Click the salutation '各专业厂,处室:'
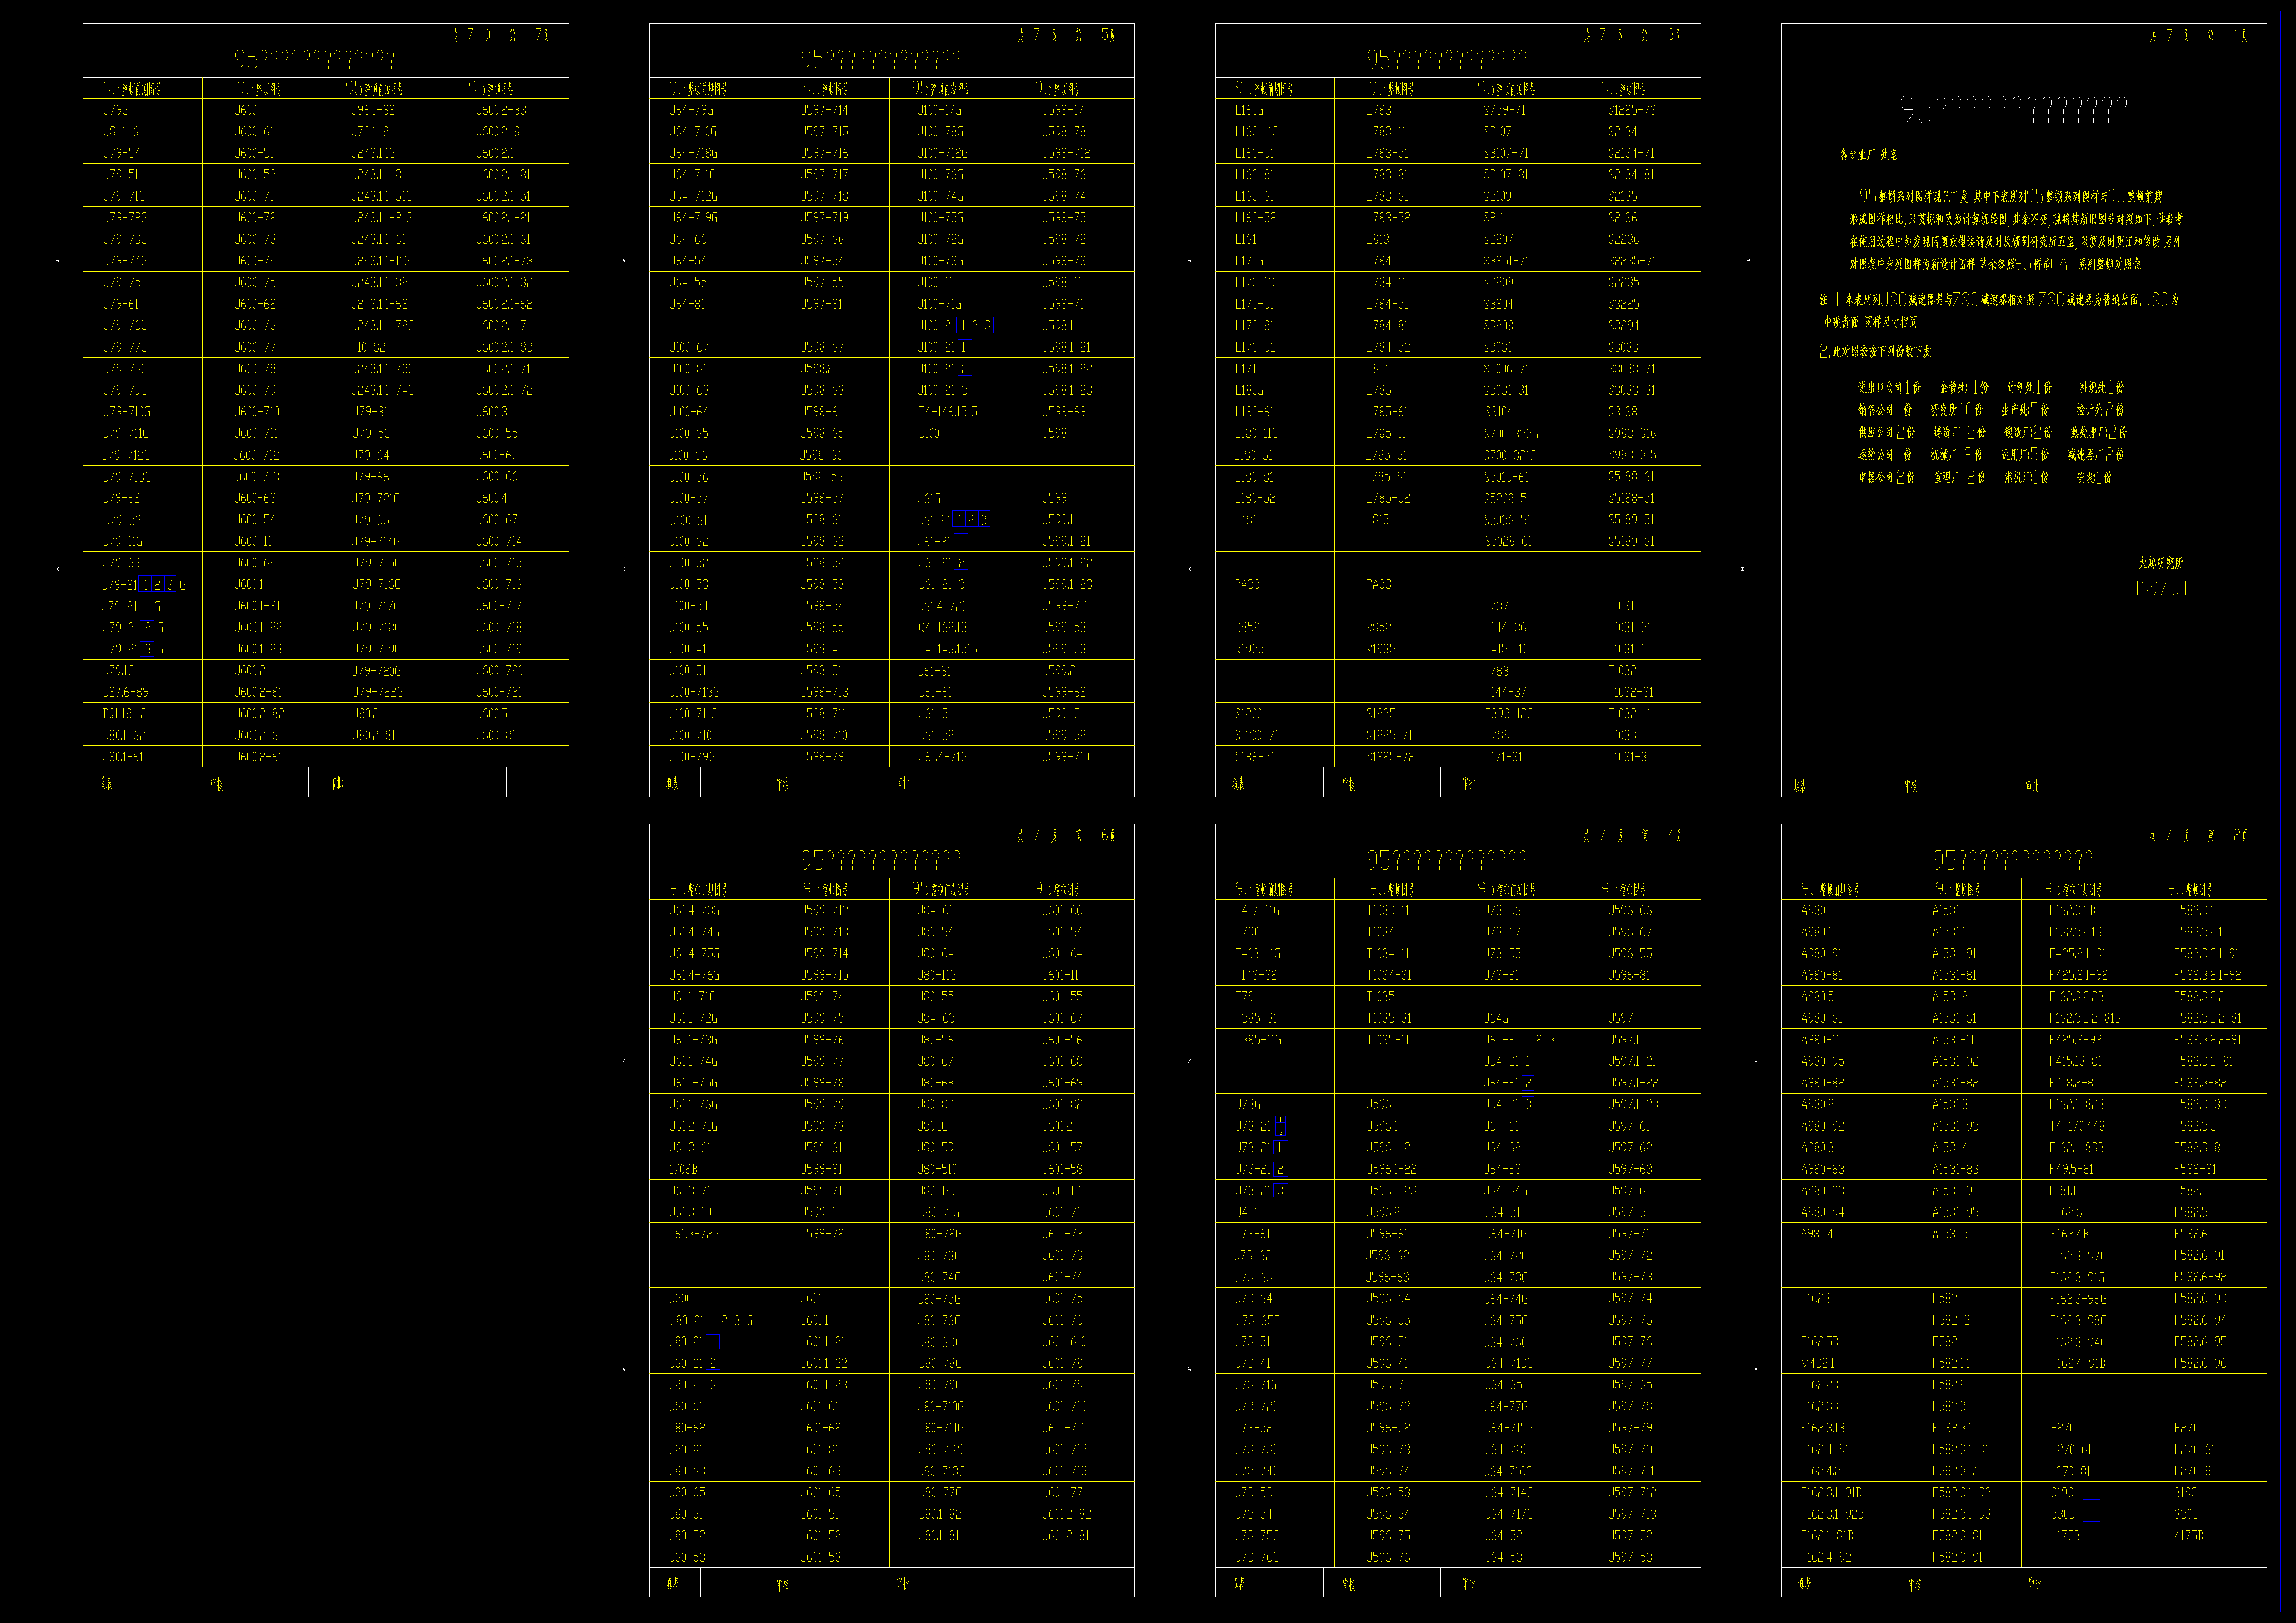 pos(1869,155)
